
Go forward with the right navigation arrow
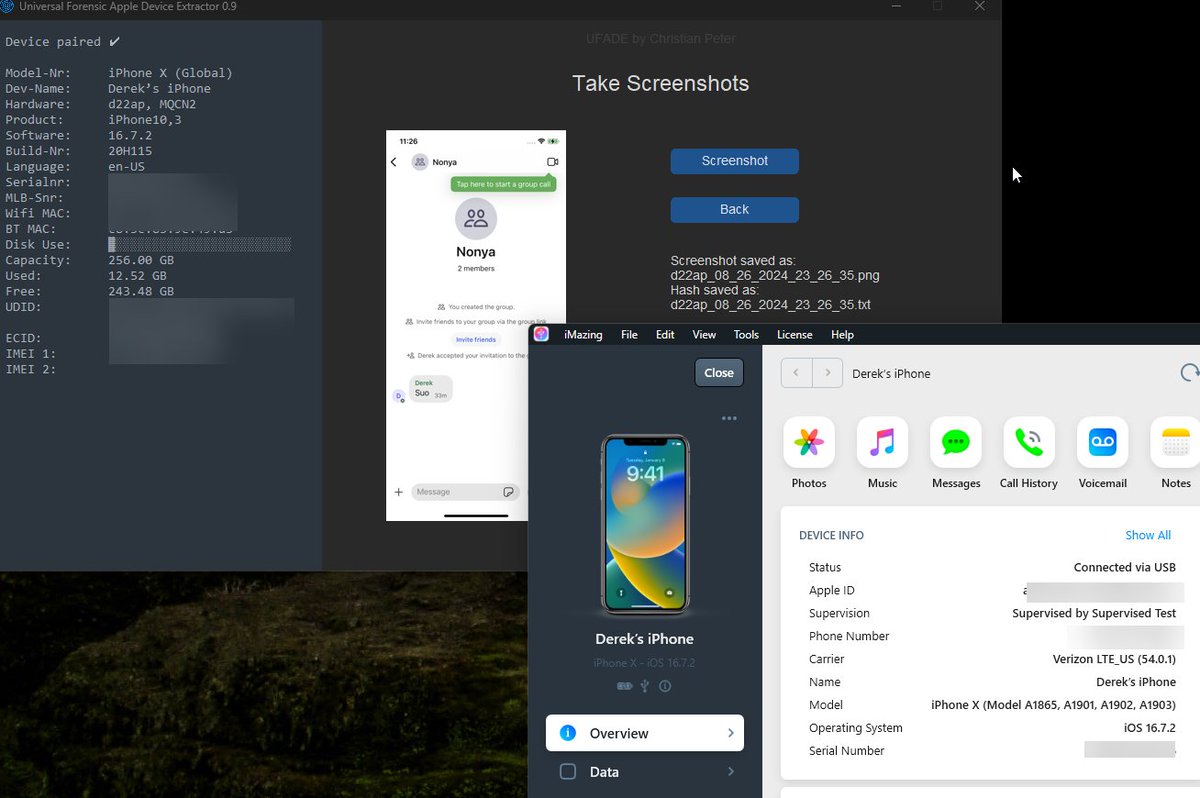tap(827, 373)
